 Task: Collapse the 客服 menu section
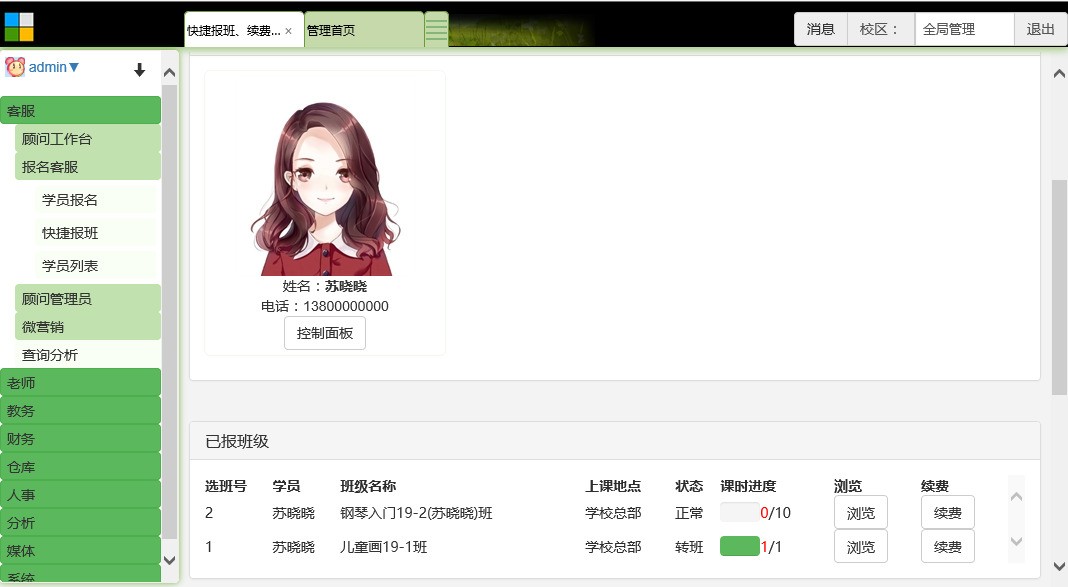click(80, 110)
